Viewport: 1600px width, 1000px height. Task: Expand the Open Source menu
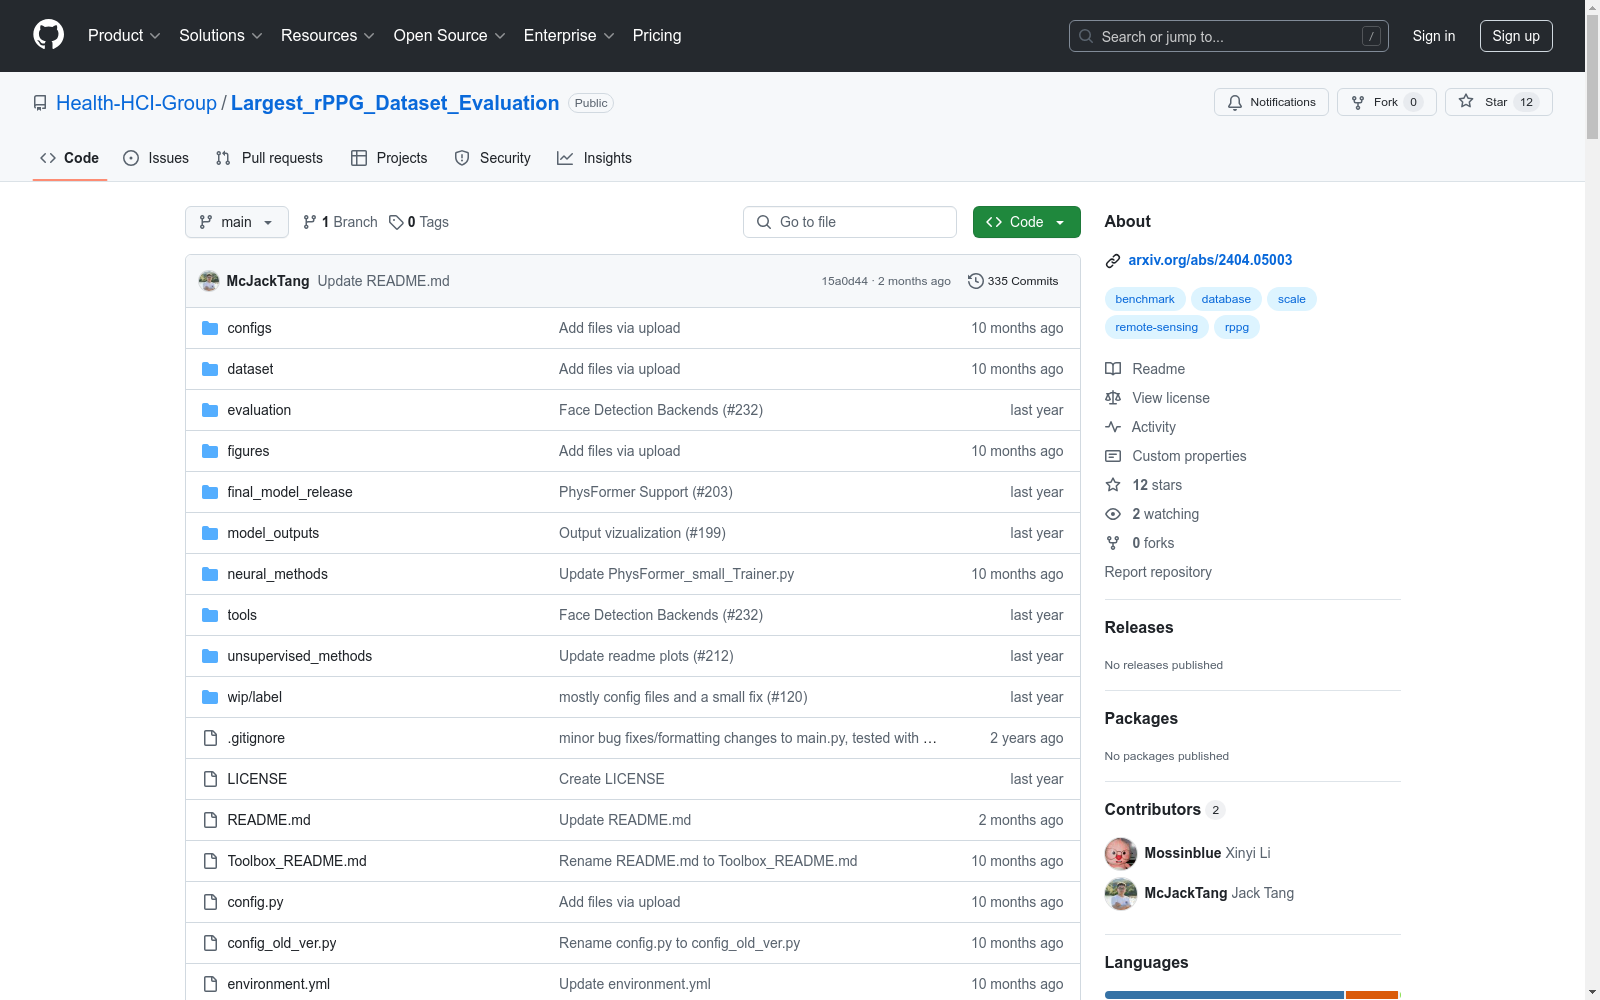click(450, 35)
